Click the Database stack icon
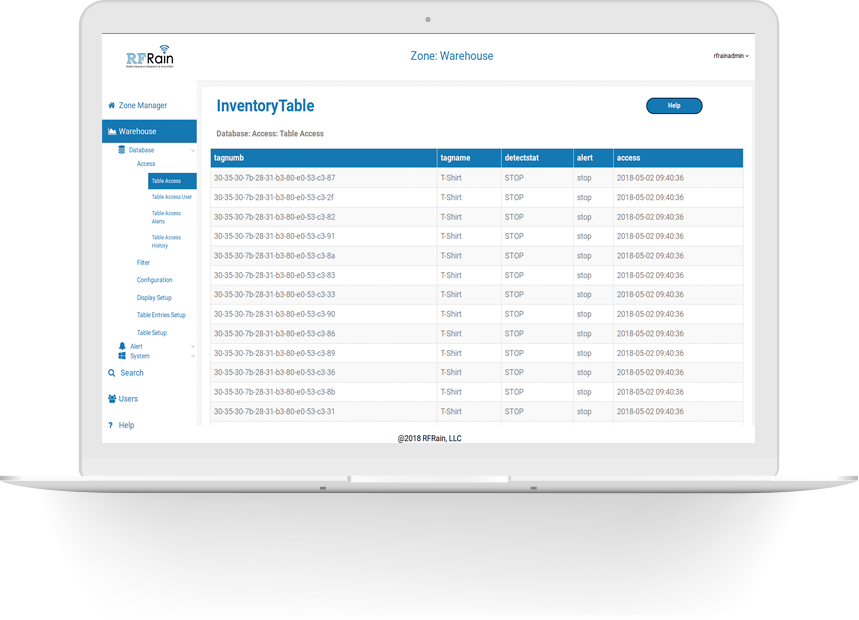Viewport: 859px width, 620px height. click(121, 150)
